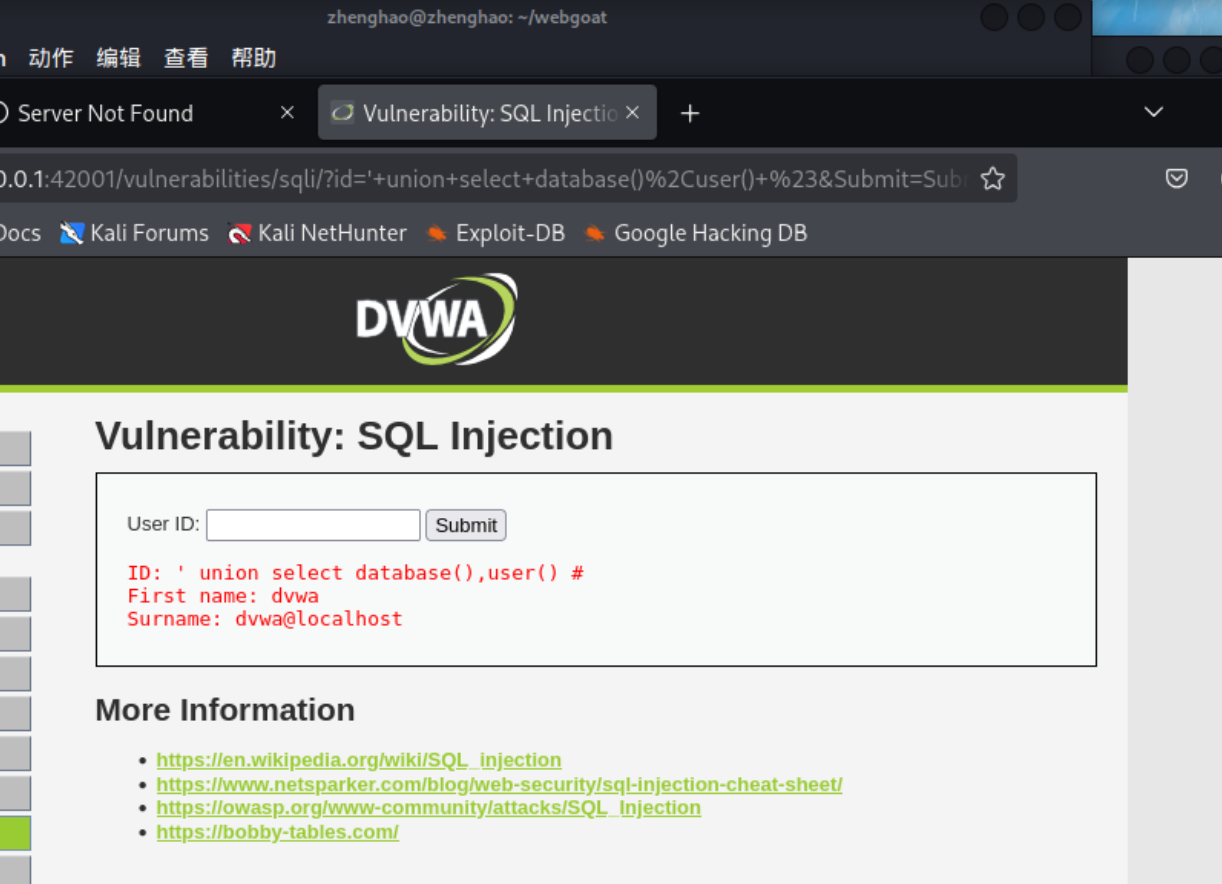Click the Kali NetHunter bookmark icon

pyautogui.click(x=239, y=234)
